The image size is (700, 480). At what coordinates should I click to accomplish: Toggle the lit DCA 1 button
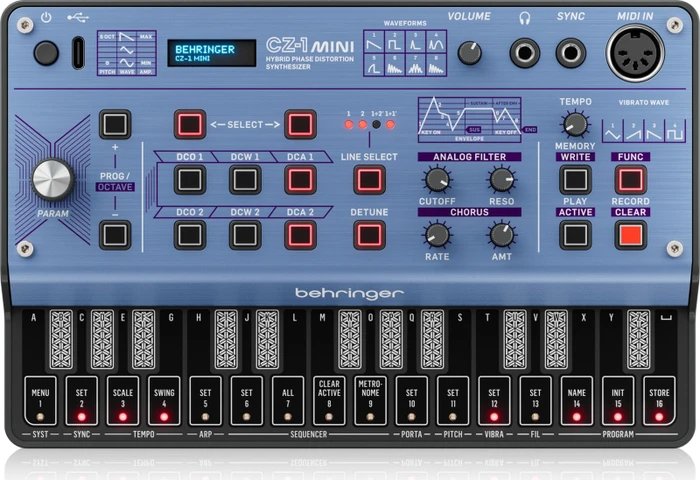coord(300,179)
